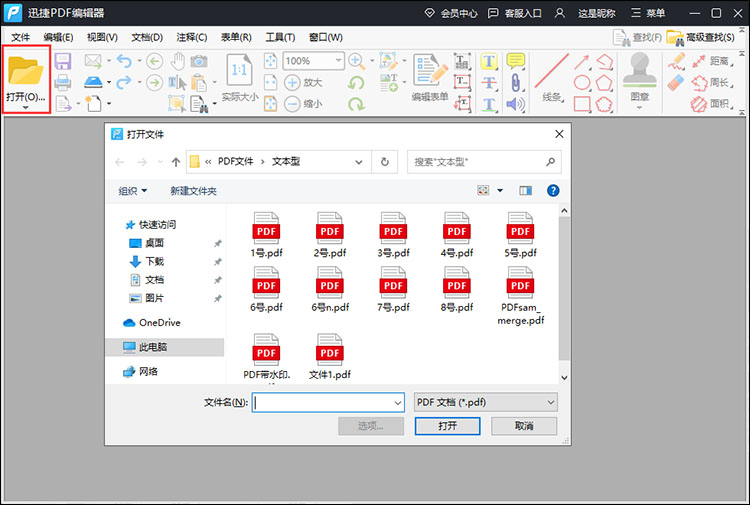Viewport: 750px width, 505px height.
Task: Click the 取消 button in dialog
Action: (524, 426)
